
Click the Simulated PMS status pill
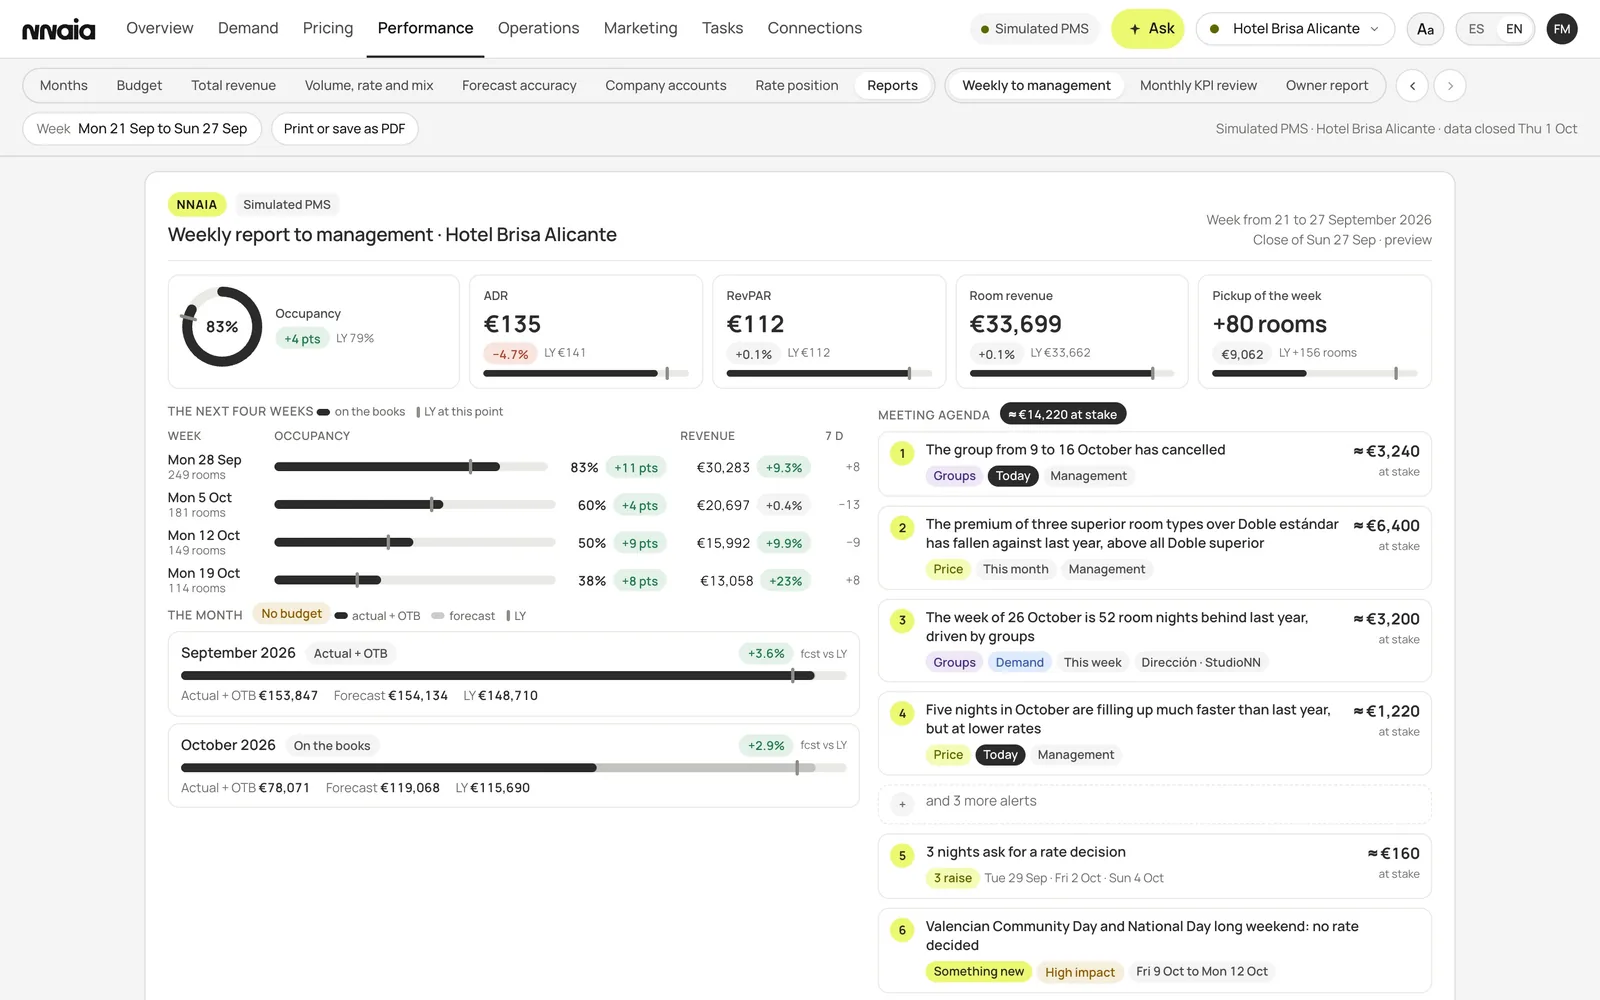point(1034,29)
